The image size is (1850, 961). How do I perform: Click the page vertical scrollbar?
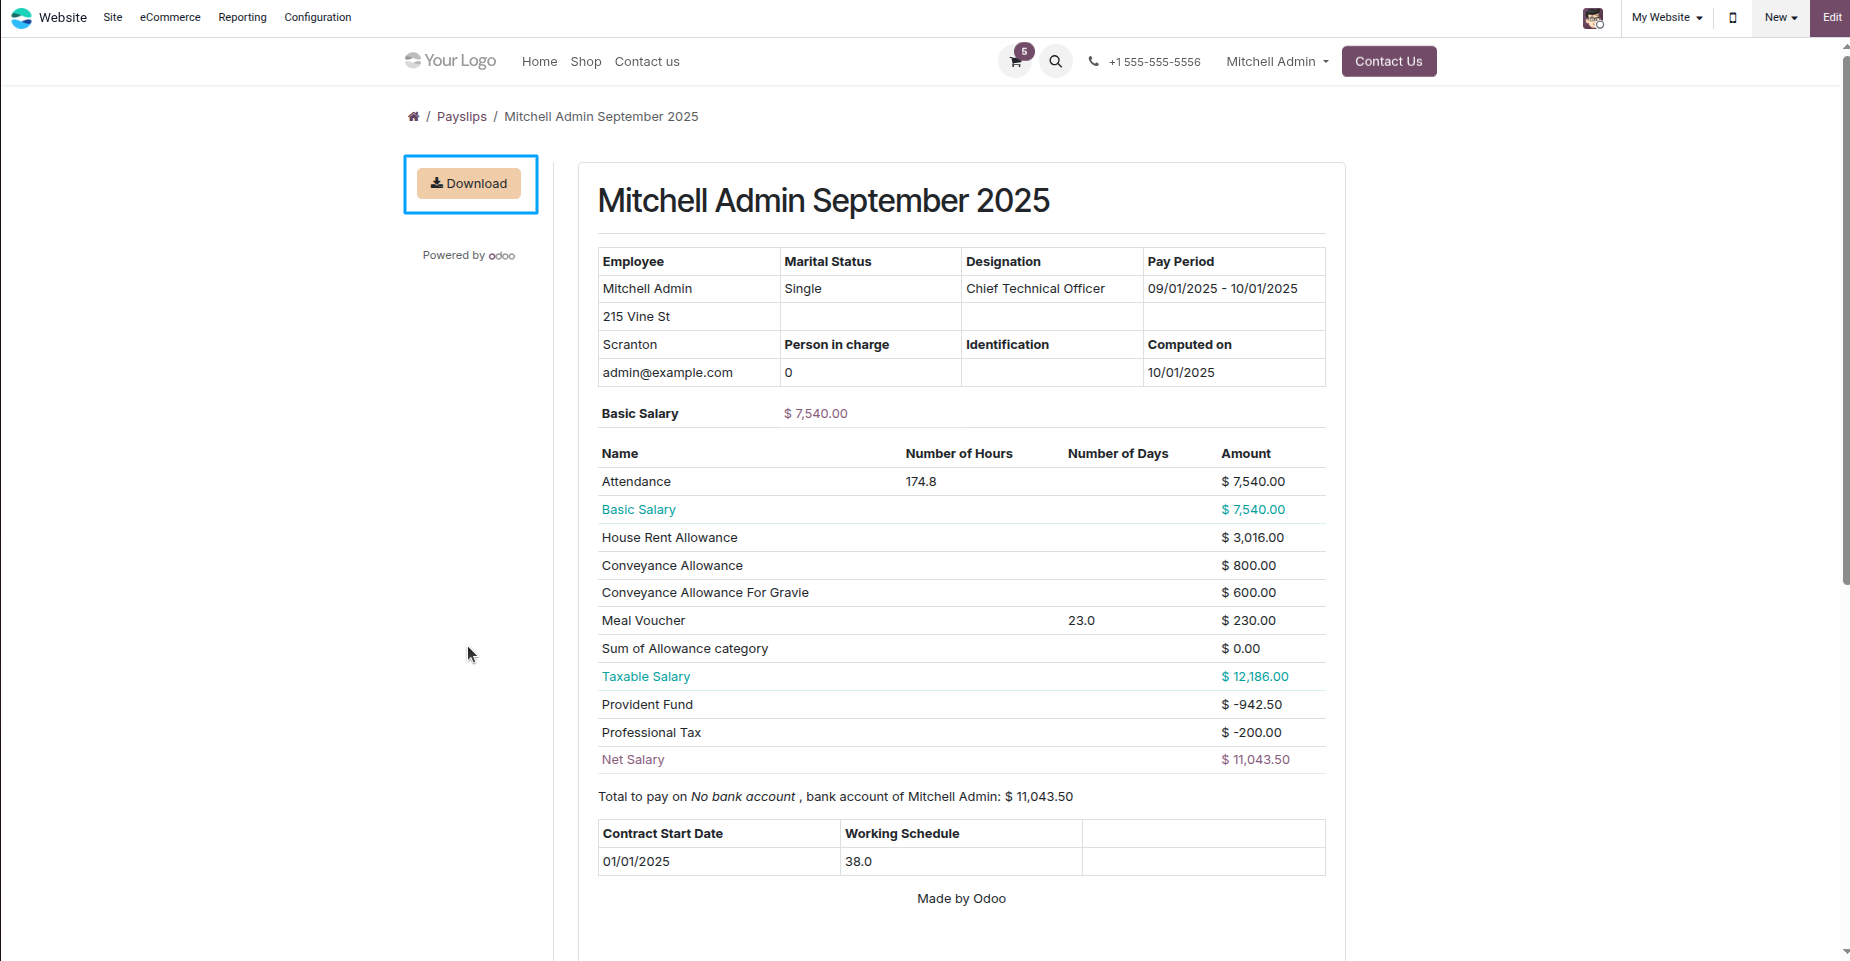click(x=1845, y=320)
